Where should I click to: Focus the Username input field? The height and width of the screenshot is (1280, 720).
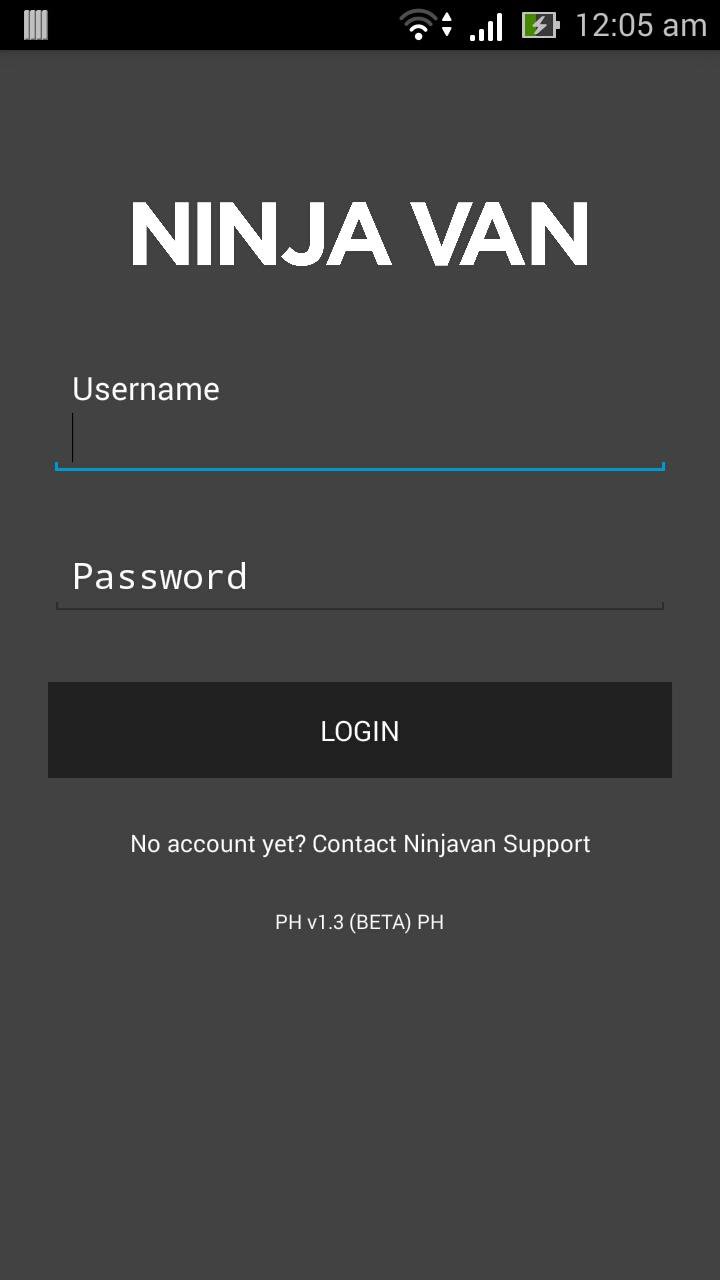(x=360, y=438)
